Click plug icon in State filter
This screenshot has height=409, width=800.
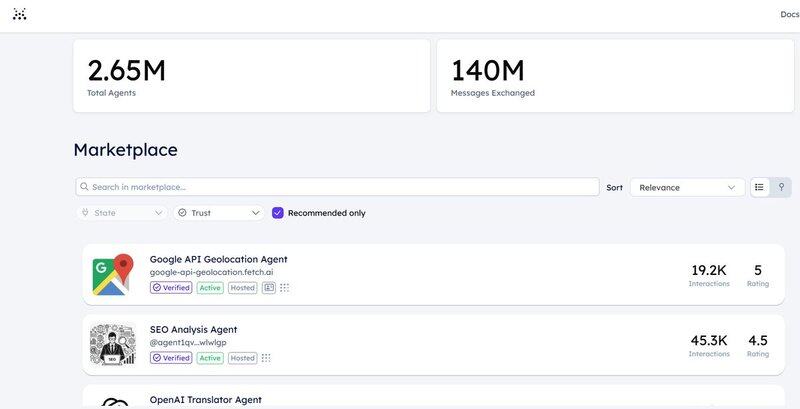pyautogui.click(x=85, y=213)
